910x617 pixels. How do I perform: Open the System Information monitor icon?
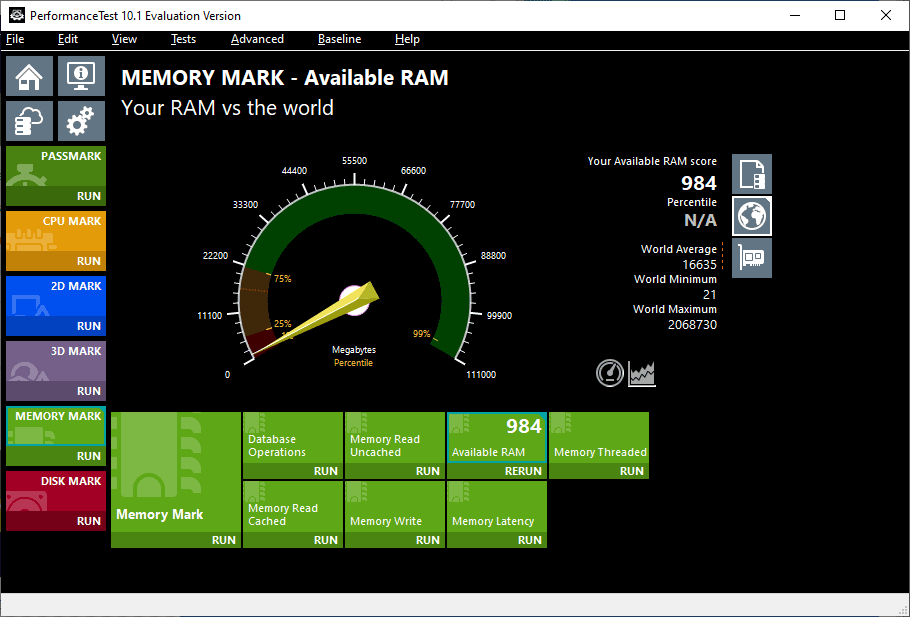[x=81, y=76]
